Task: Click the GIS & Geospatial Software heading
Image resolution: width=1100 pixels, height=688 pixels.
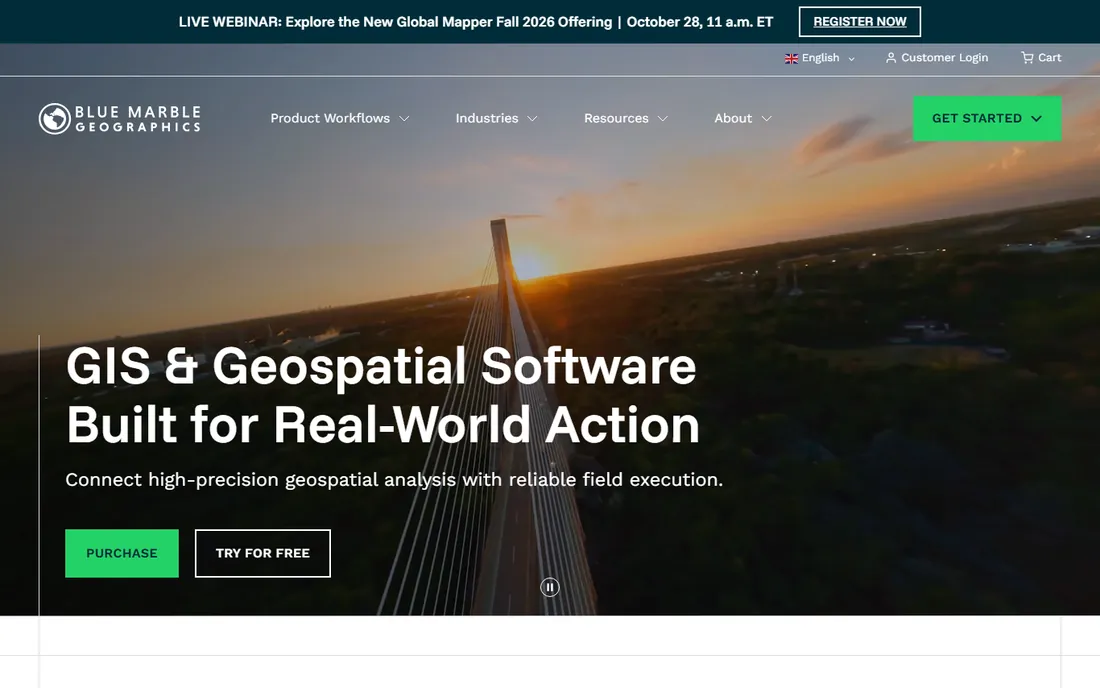Action: pos(382,396)
